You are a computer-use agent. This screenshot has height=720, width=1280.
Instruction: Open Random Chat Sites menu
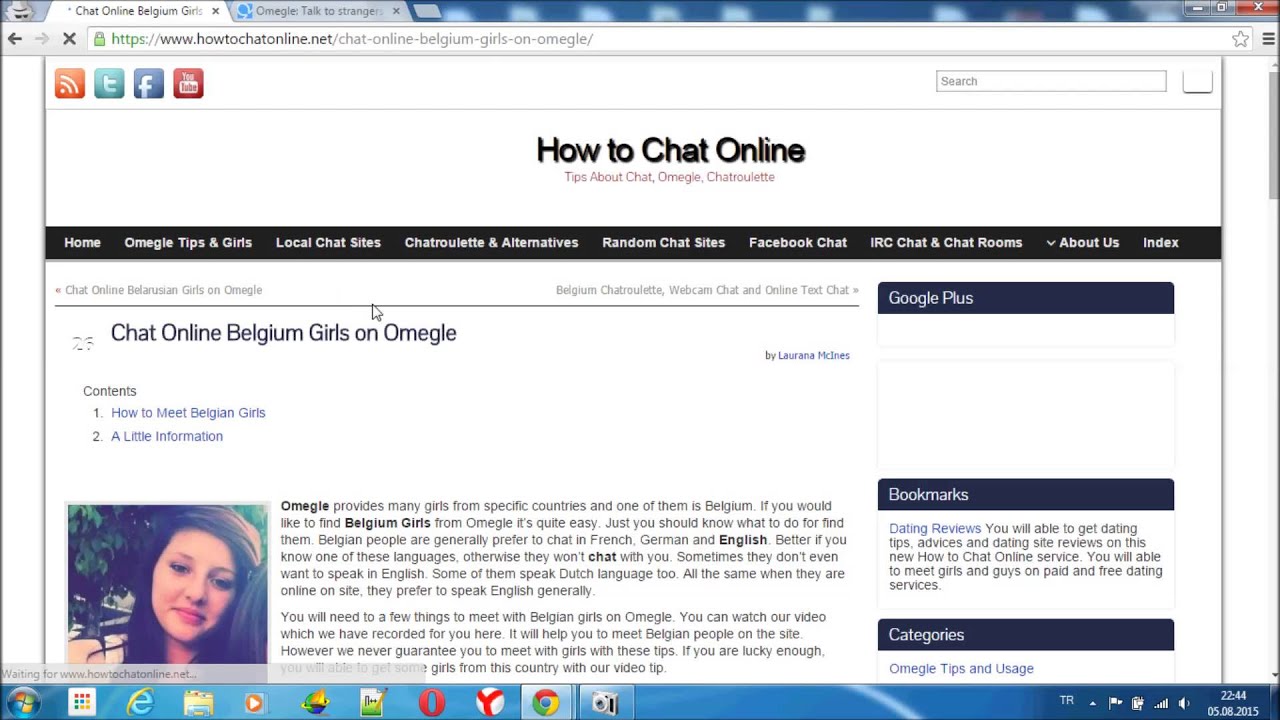(x=663, y=242)
